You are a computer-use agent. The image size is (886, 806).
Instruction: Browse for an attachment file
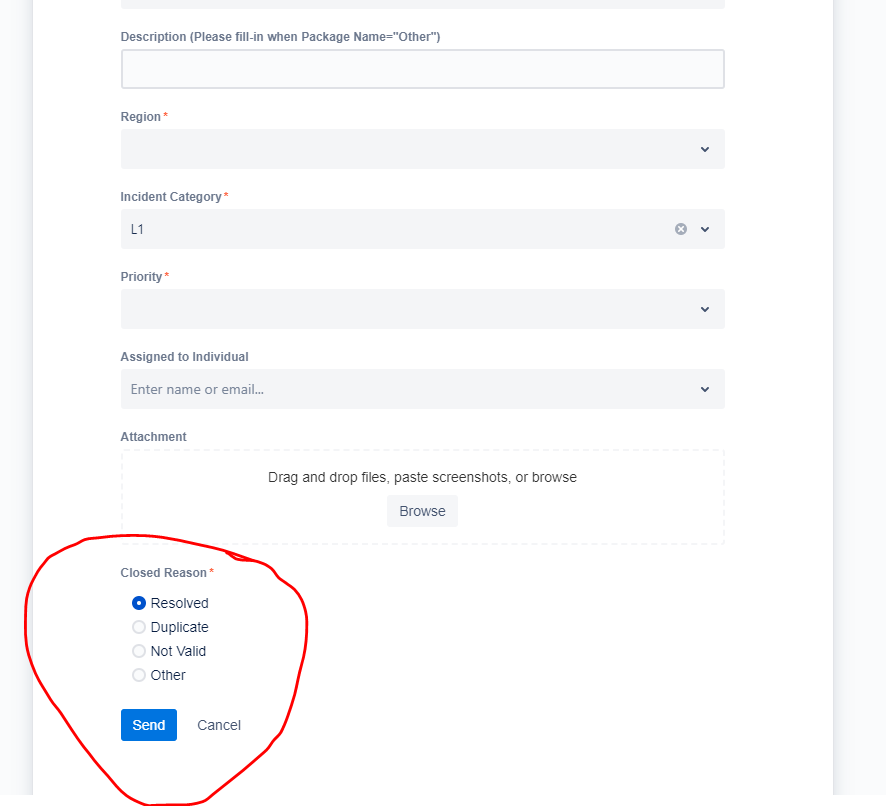pyautogui.click(x=422, y=511)
